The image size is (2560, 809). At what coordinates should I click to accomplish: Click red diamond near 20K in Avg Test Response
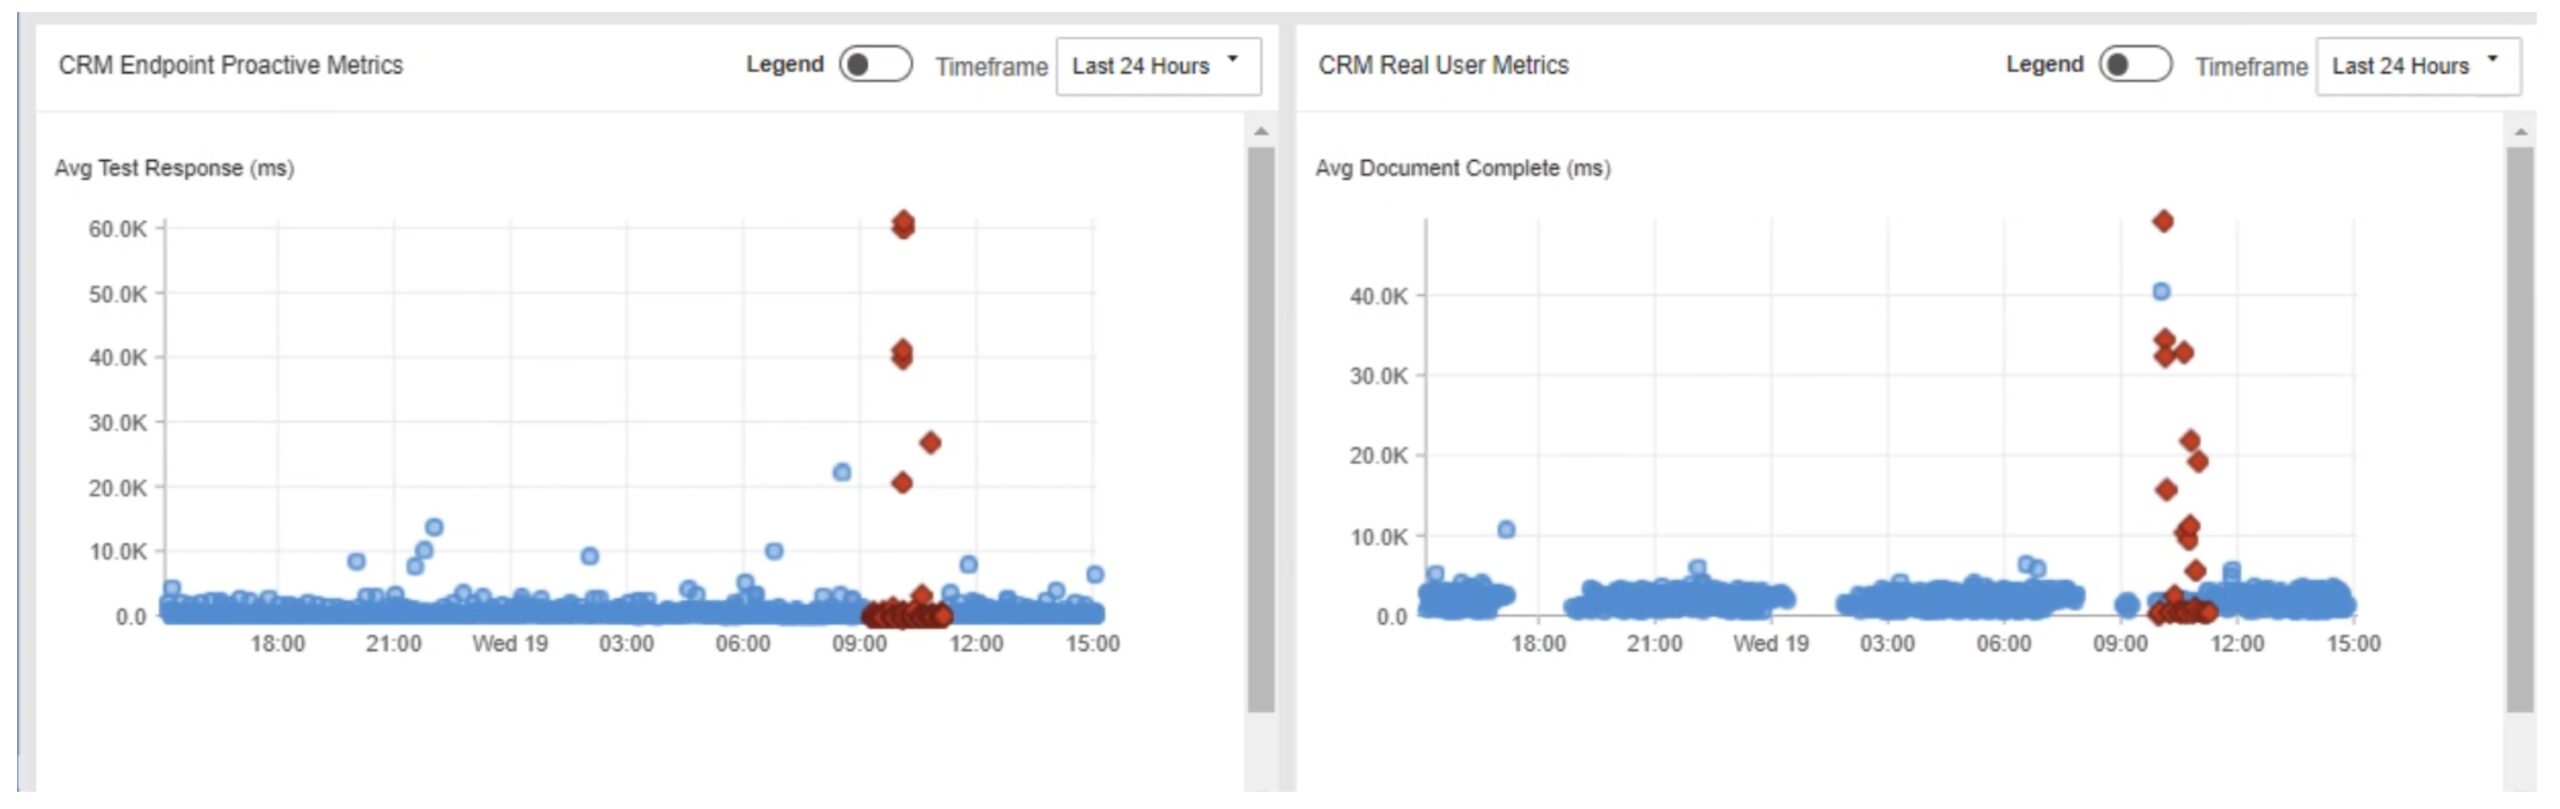coord(902,483)
